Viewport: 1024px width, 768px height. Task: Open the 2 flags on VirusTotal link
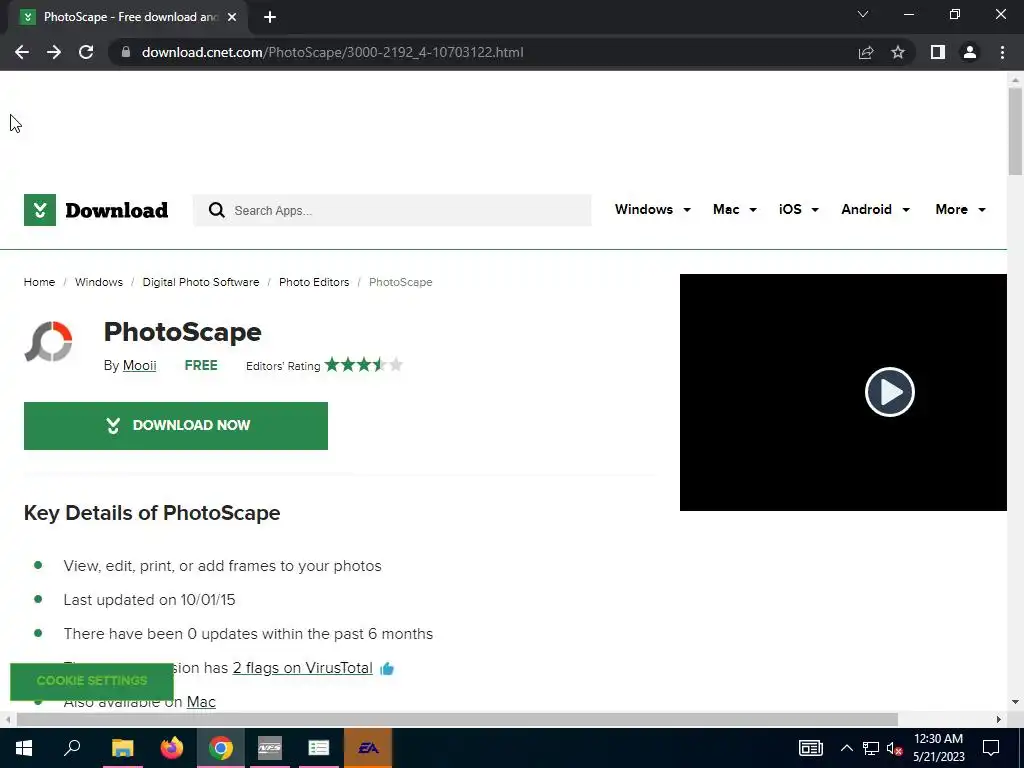point(302,668)
